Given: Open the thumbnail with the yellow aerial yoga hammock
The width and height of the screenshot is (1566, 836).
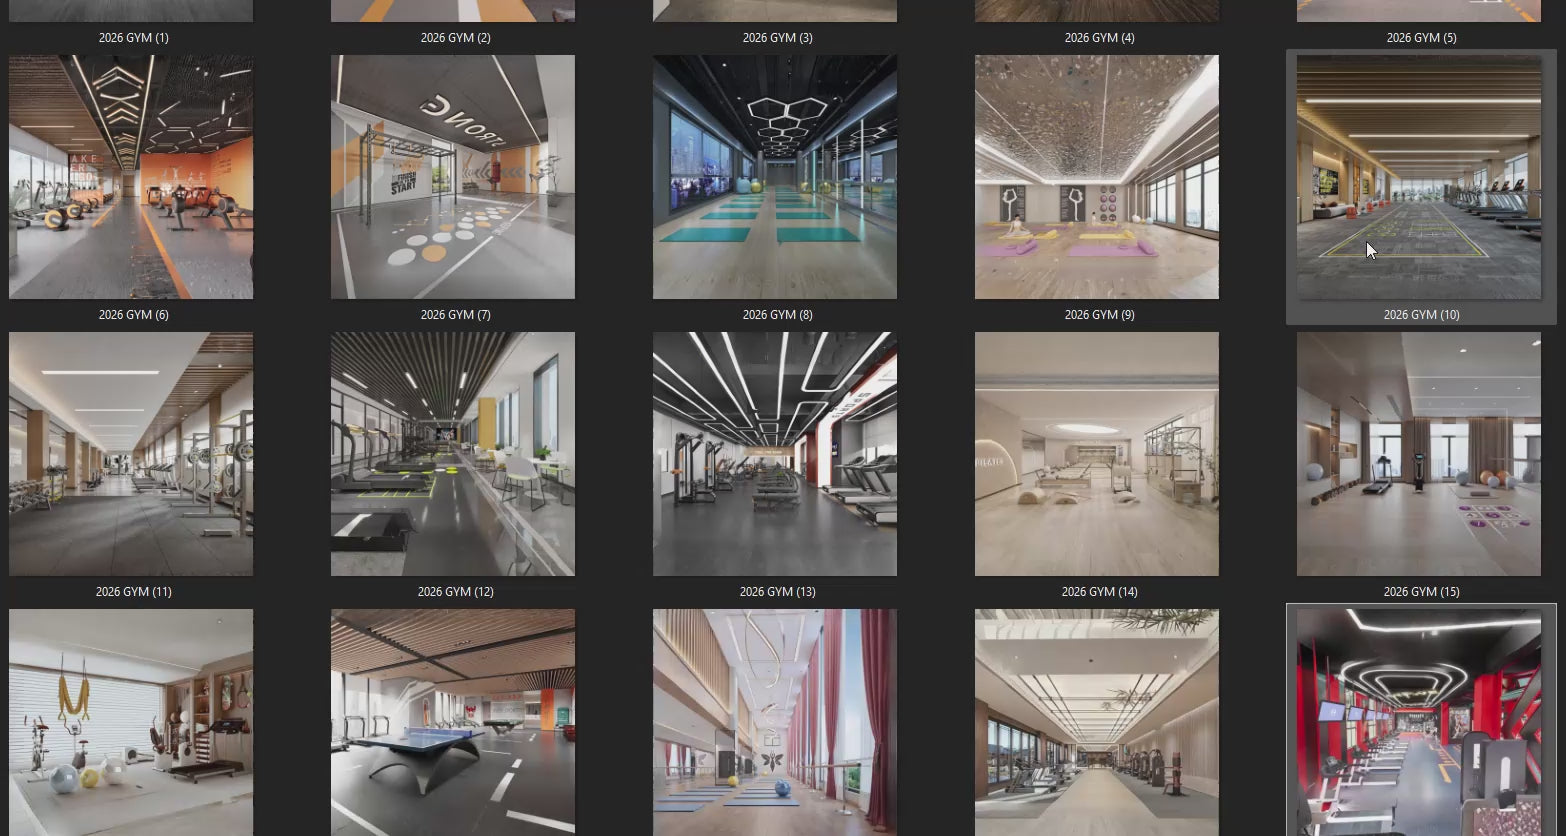Looking at the screenshot, I should point(131,722).
